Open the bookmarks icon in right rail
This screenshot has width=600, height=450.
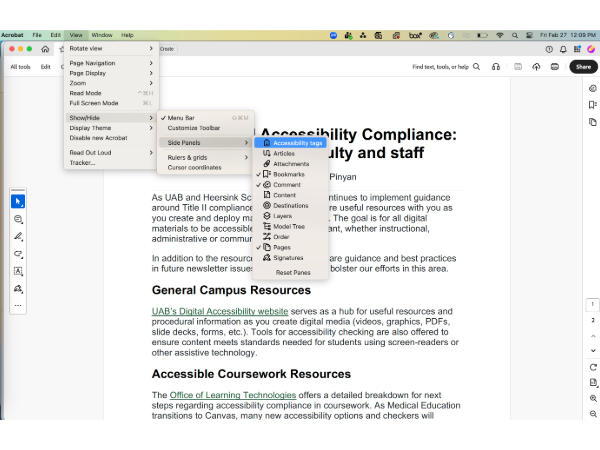pos(593,105)
